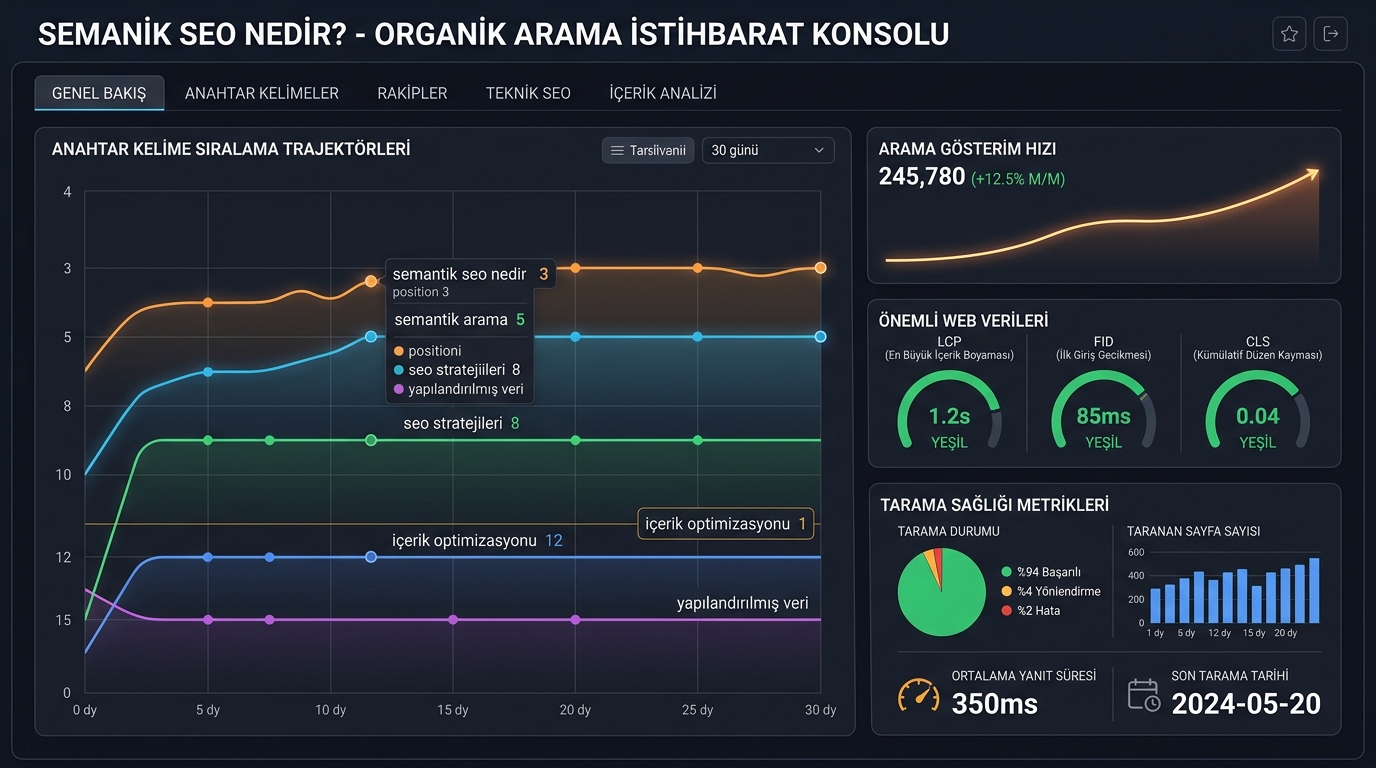The height and width of the screenshot is (768, 1376).
Task: Click the orange point at 30 dy
Action: [x=820, y=268]
